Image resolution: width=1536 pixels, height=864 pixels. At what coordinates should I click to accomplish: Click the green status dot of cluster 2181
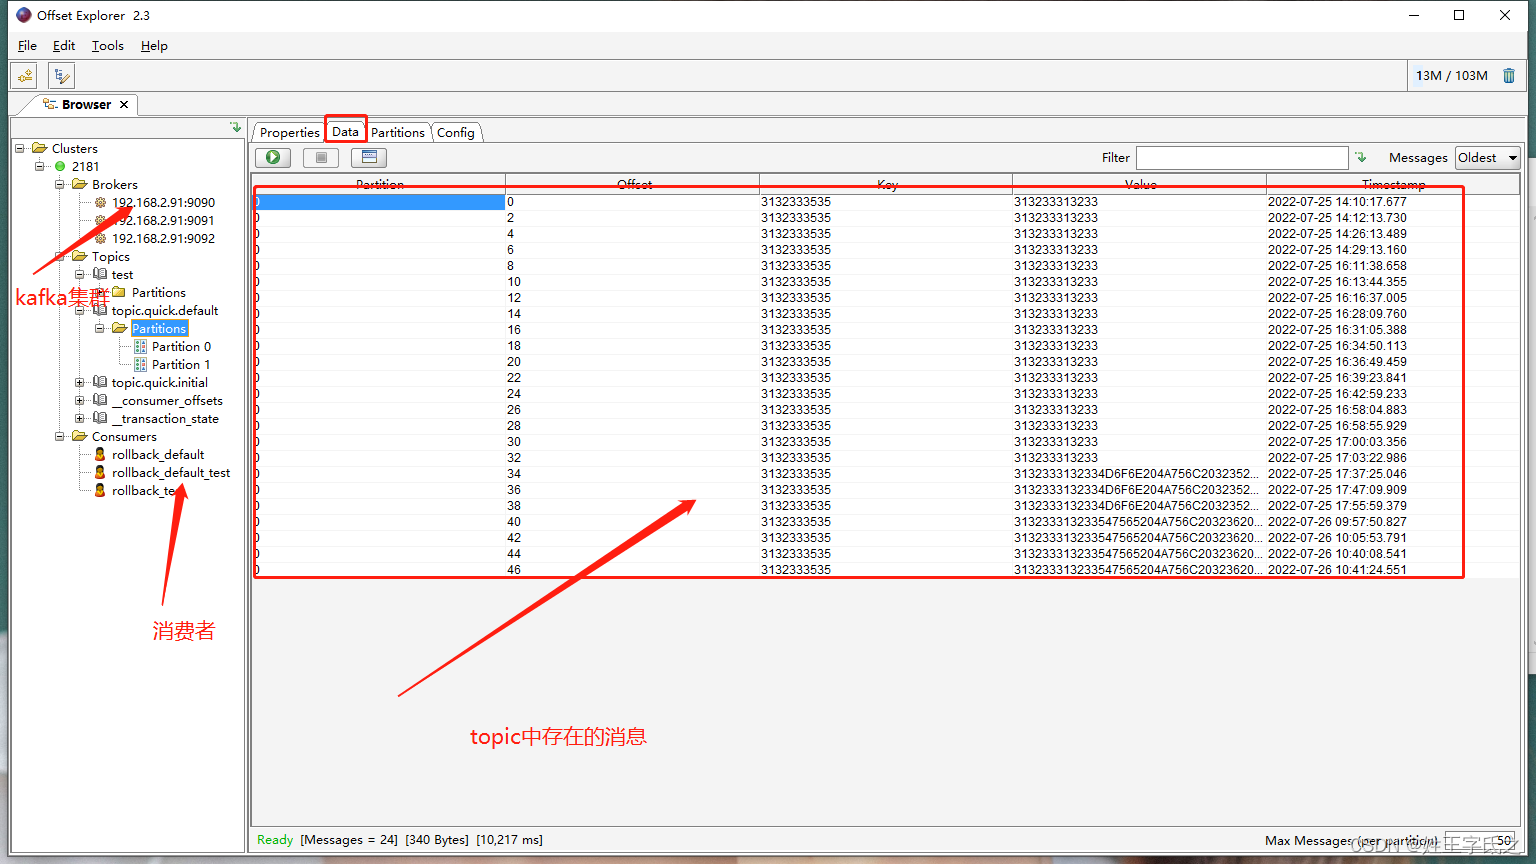pyautogui.click(x=60, y=166)
